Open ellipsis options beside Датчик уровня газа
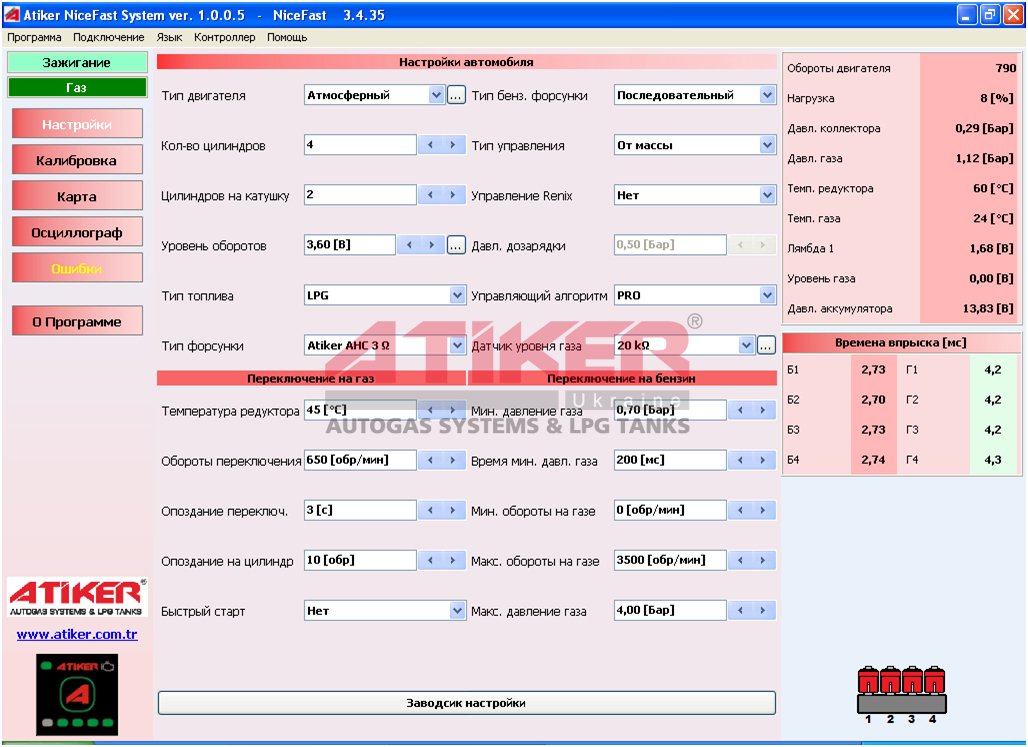Viewport: 1028px width, 747px height. tap(766, 345)
